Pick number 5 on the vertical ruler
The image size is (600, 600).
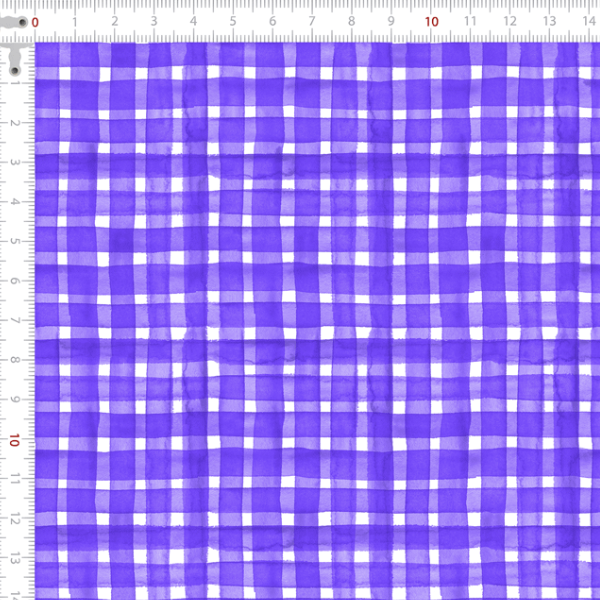pyautogui.click(x=15, y=241)
